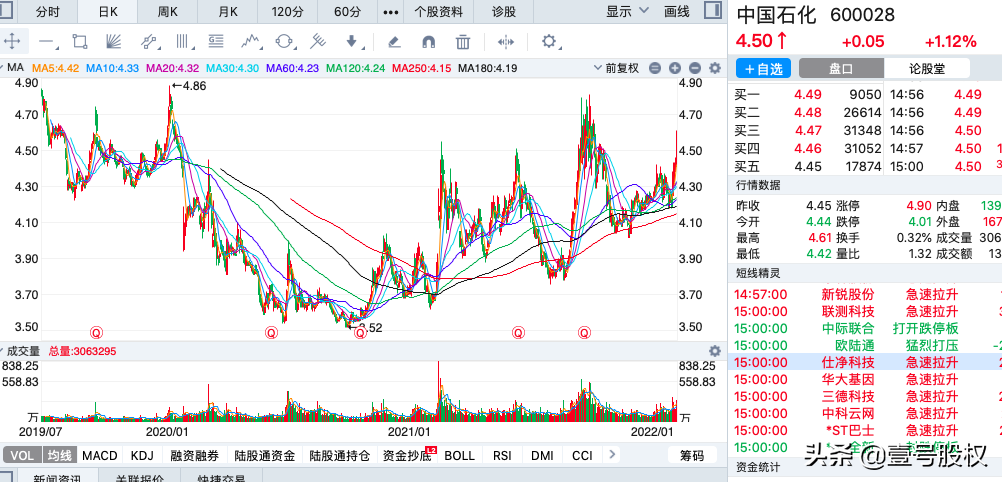Choose the vertical period lines tool

[x=184, y=42]
